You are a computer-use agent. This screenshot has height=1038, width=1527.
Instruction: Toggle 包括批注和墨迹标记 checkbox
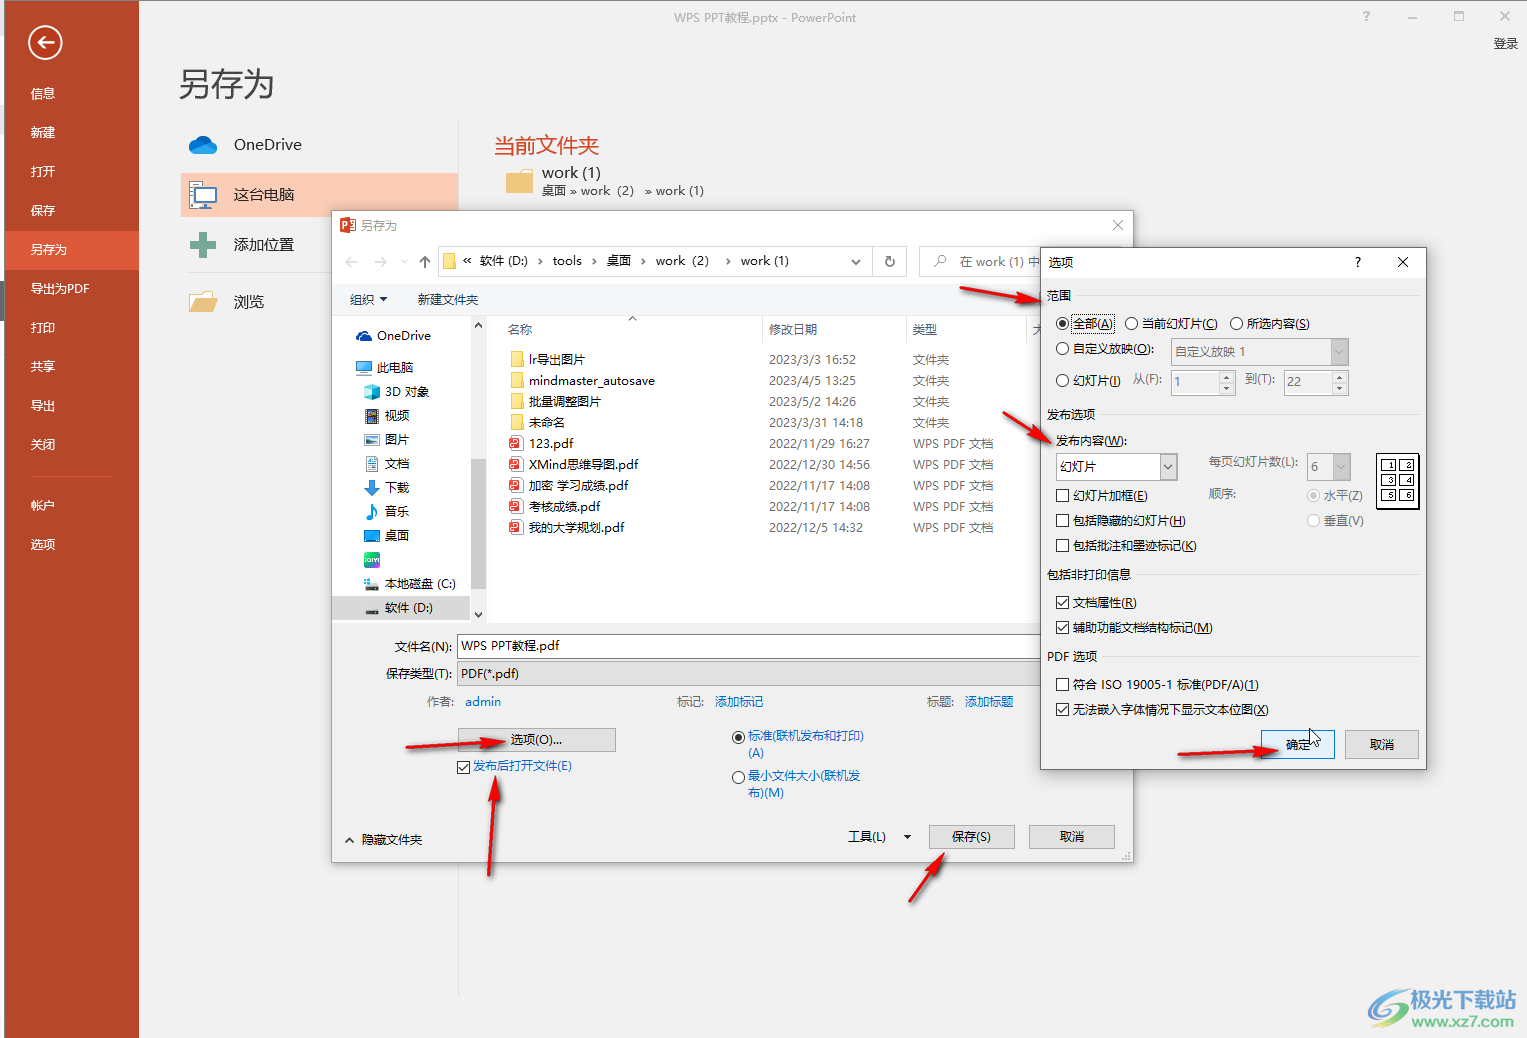click(x=1062, y=546)
